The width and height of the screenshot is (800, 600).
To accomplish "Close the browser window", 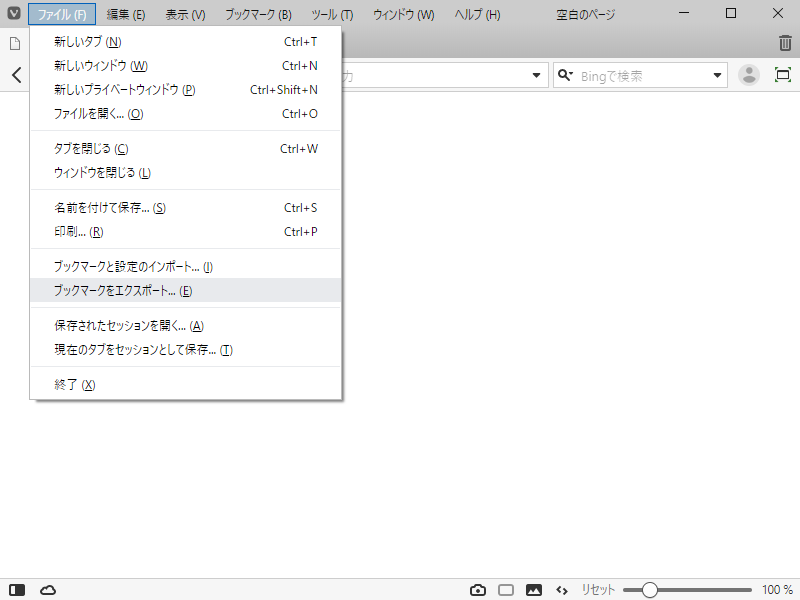I will [778, 13].
